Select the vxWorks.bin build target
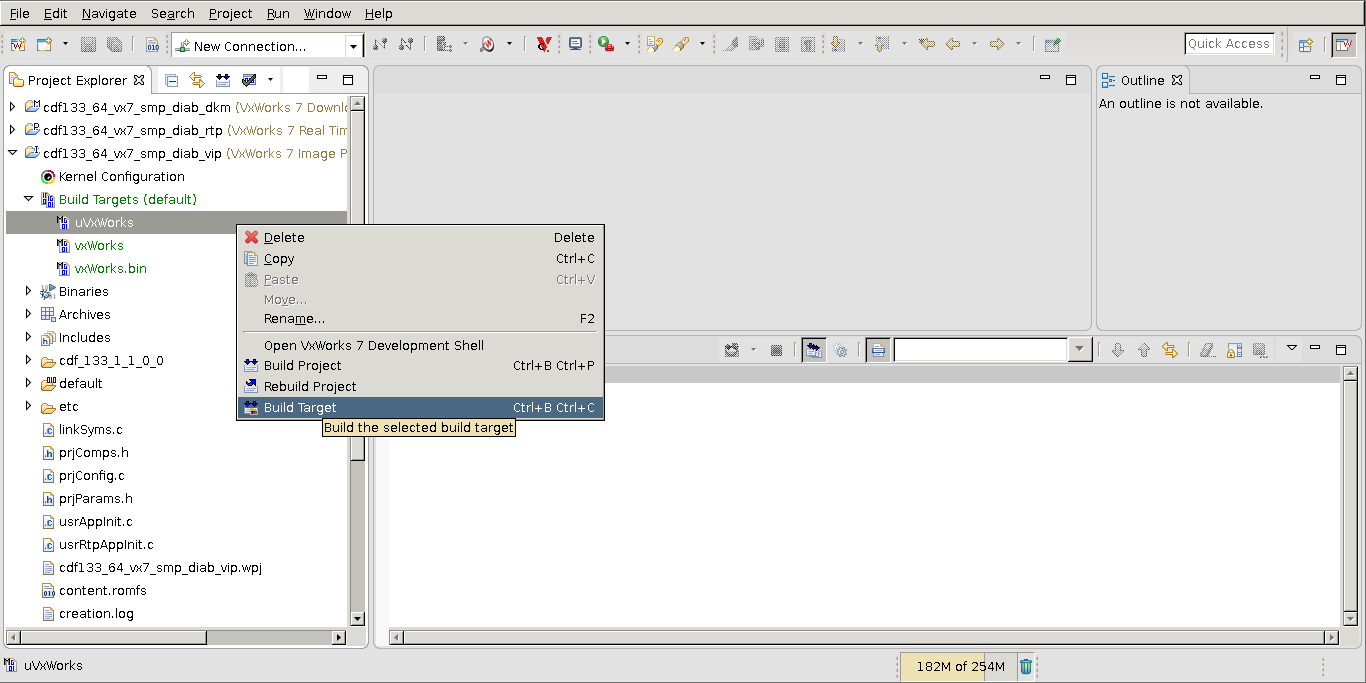This screenshot has height=683, width=1366. (110, 268)
